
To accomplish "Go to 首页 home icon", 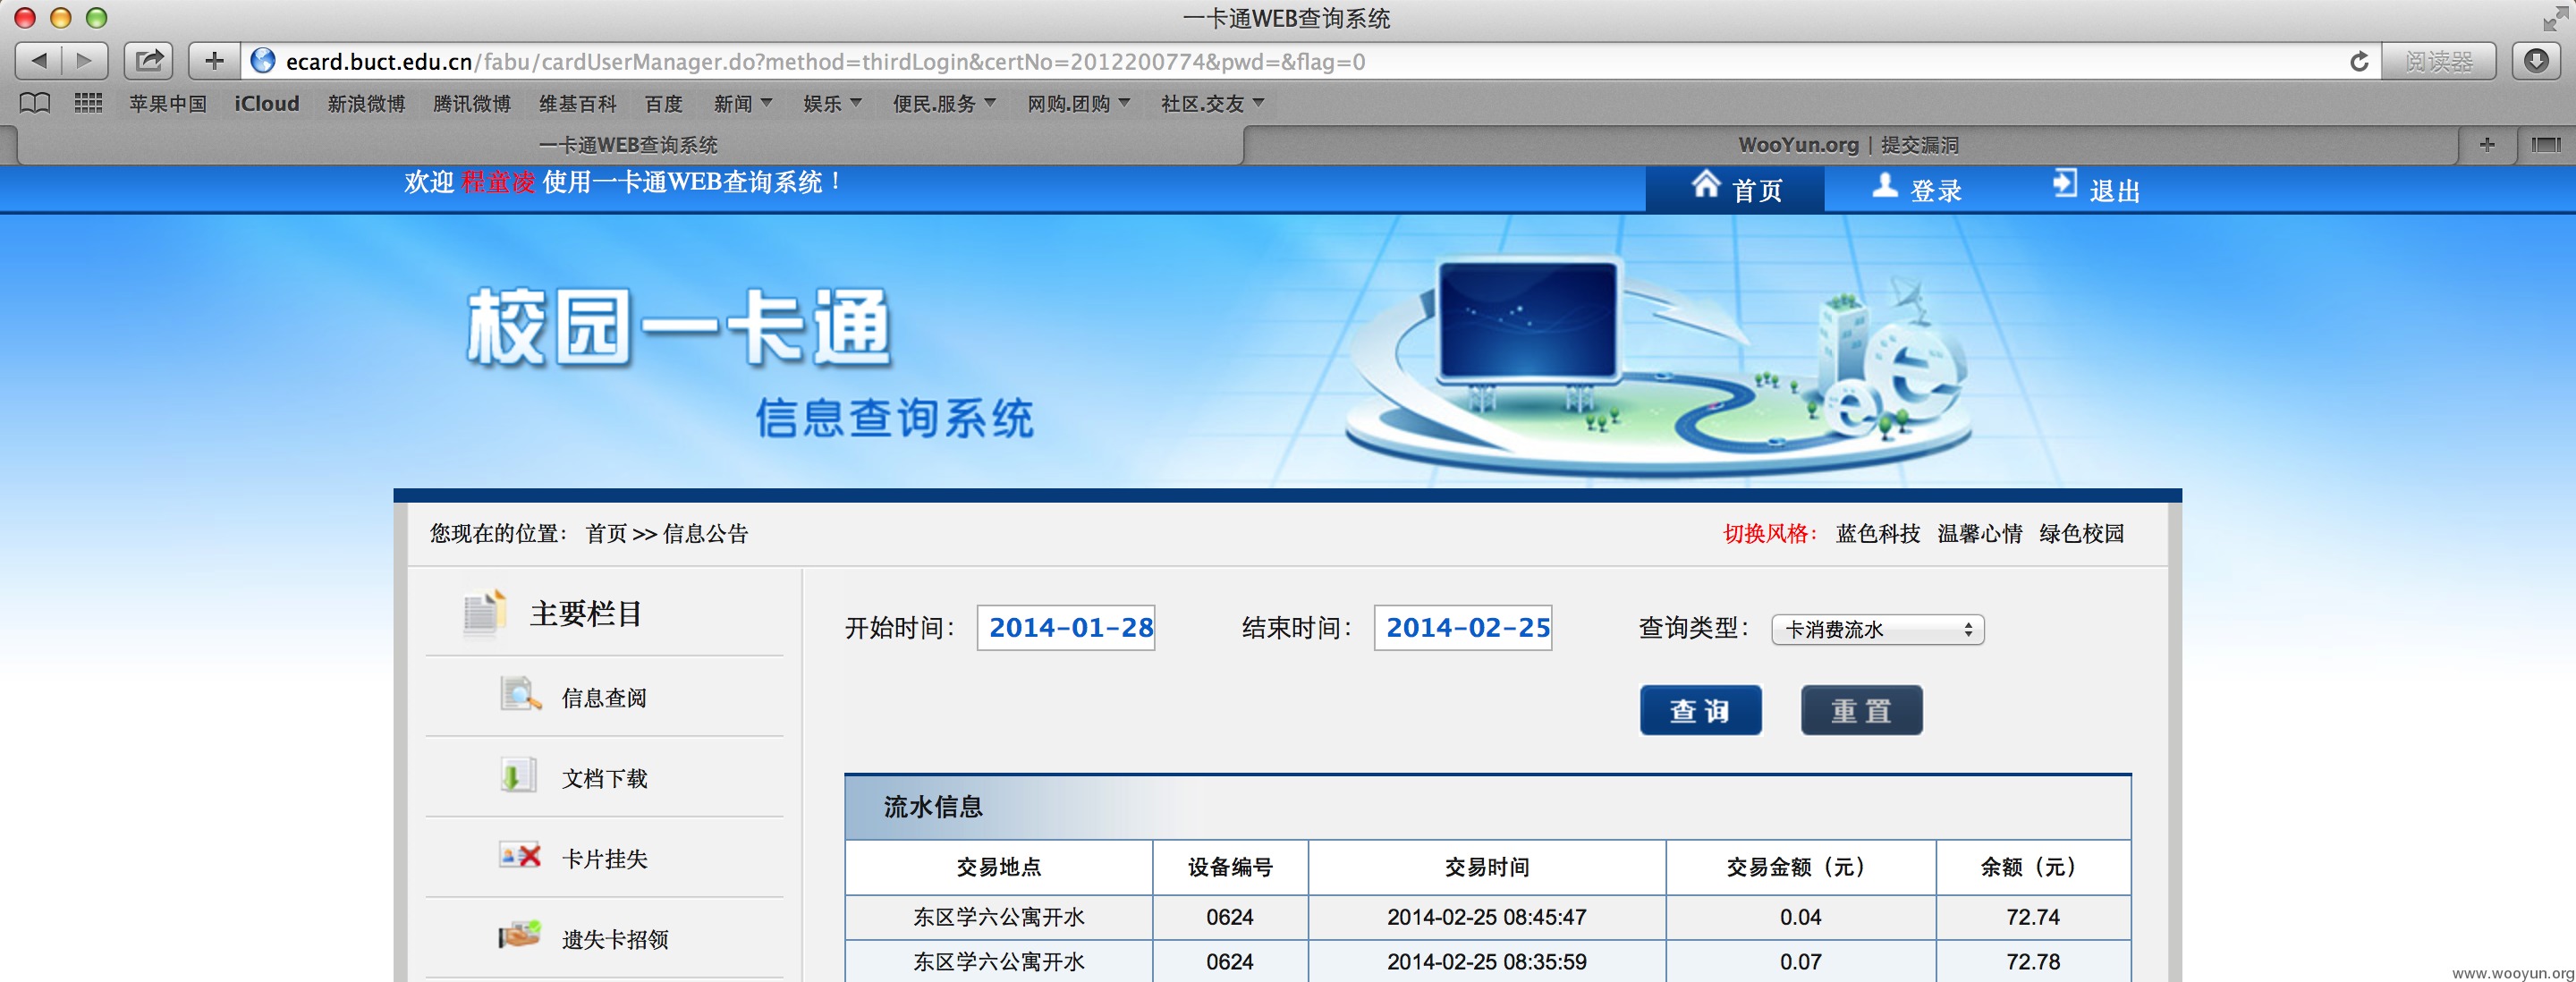I will (x=1705, y=184).
